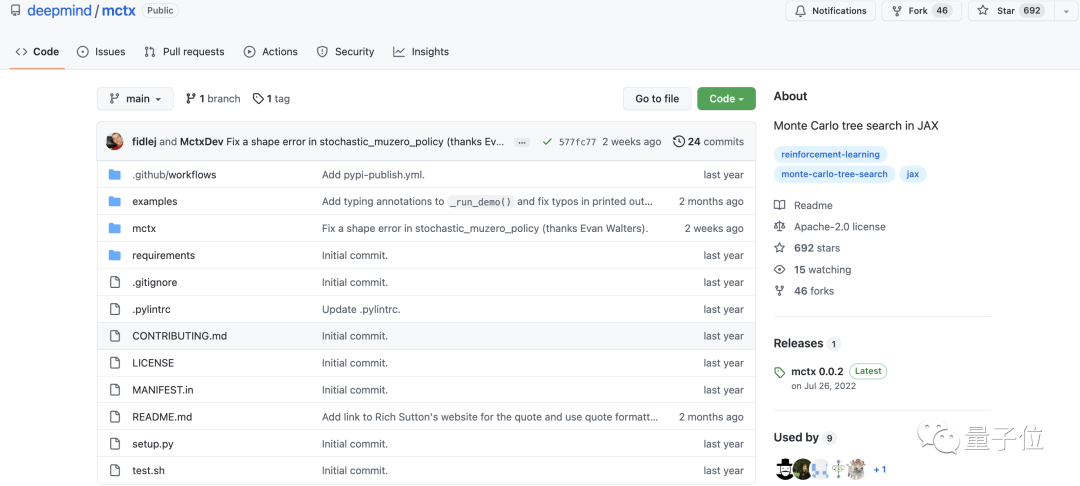Click the file icon for setup.py
The width and height of the screenshot is (1080, 486).
[x=114, y=444]
